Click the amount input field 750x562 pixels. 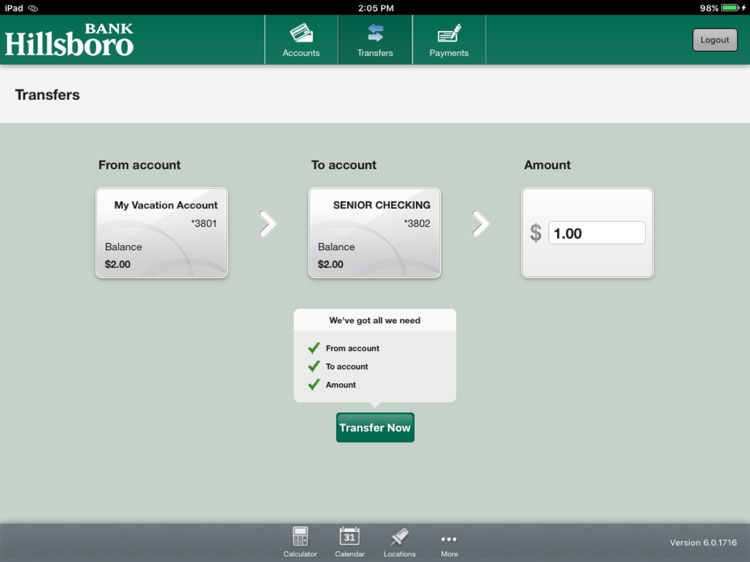(596, 233)
